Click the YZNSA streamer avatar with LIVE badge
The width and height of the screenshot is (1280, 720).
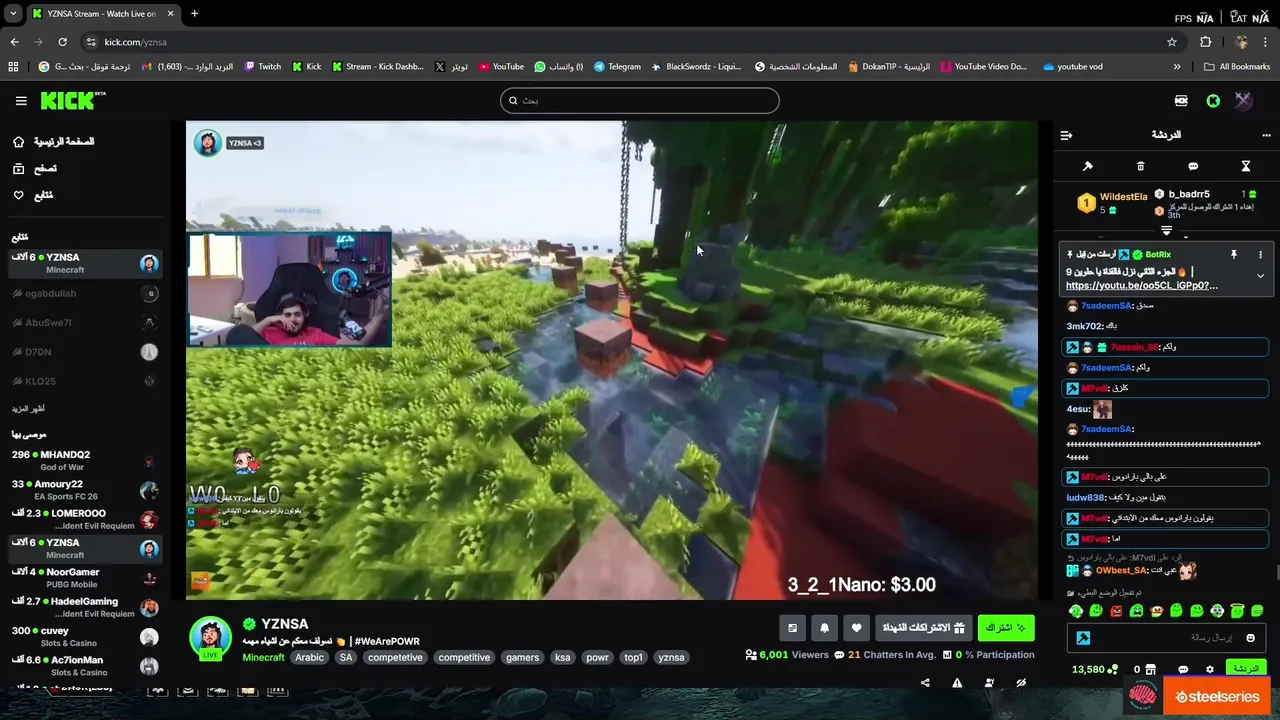[210, 639]
